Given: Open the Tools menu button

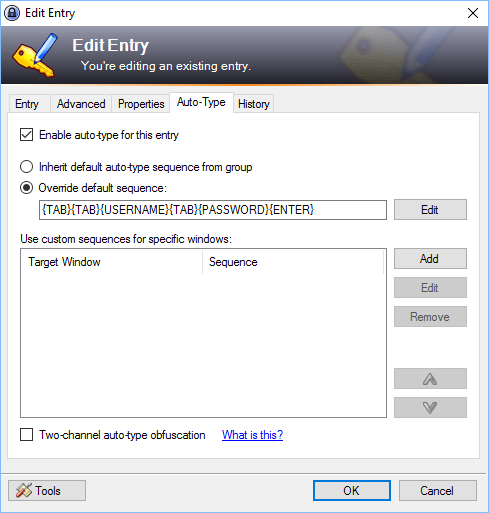Looking at the screenshot, I should [47, 490].
